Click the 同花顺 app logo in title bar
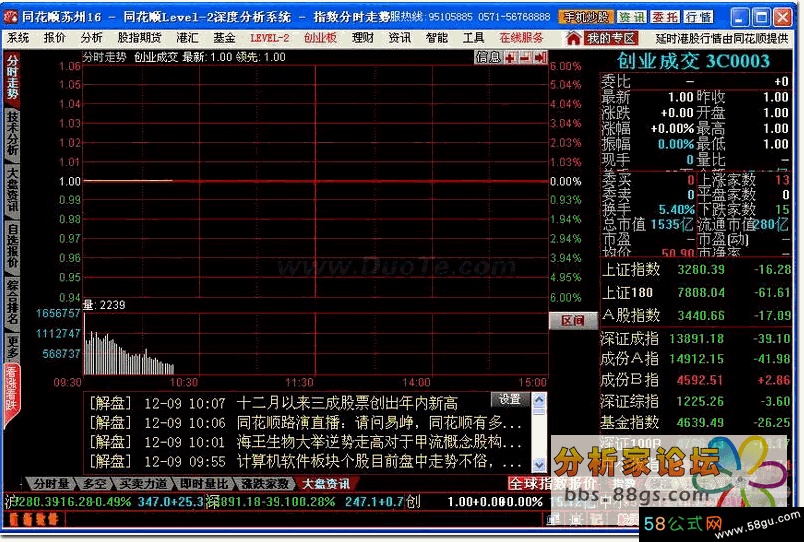This screenshot has width=804, height=542. (x=10, y=17)
